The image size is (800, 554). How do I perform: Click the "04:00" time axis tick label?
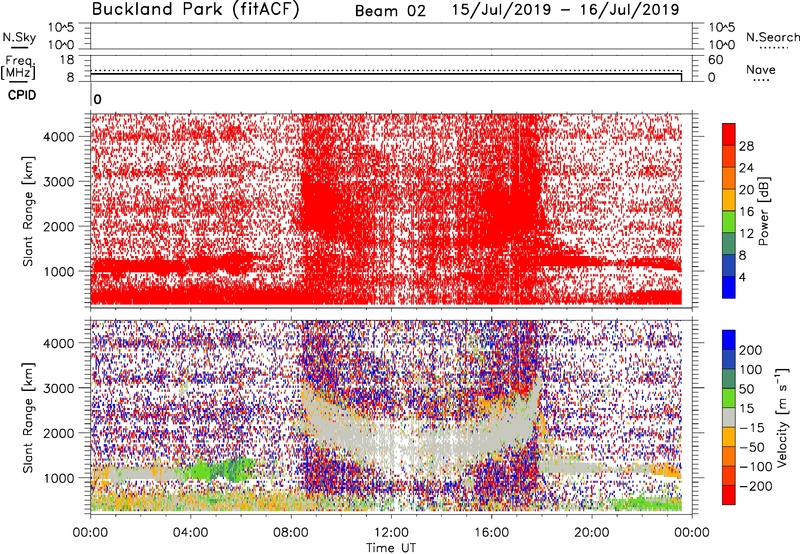(x=191, y=533)
